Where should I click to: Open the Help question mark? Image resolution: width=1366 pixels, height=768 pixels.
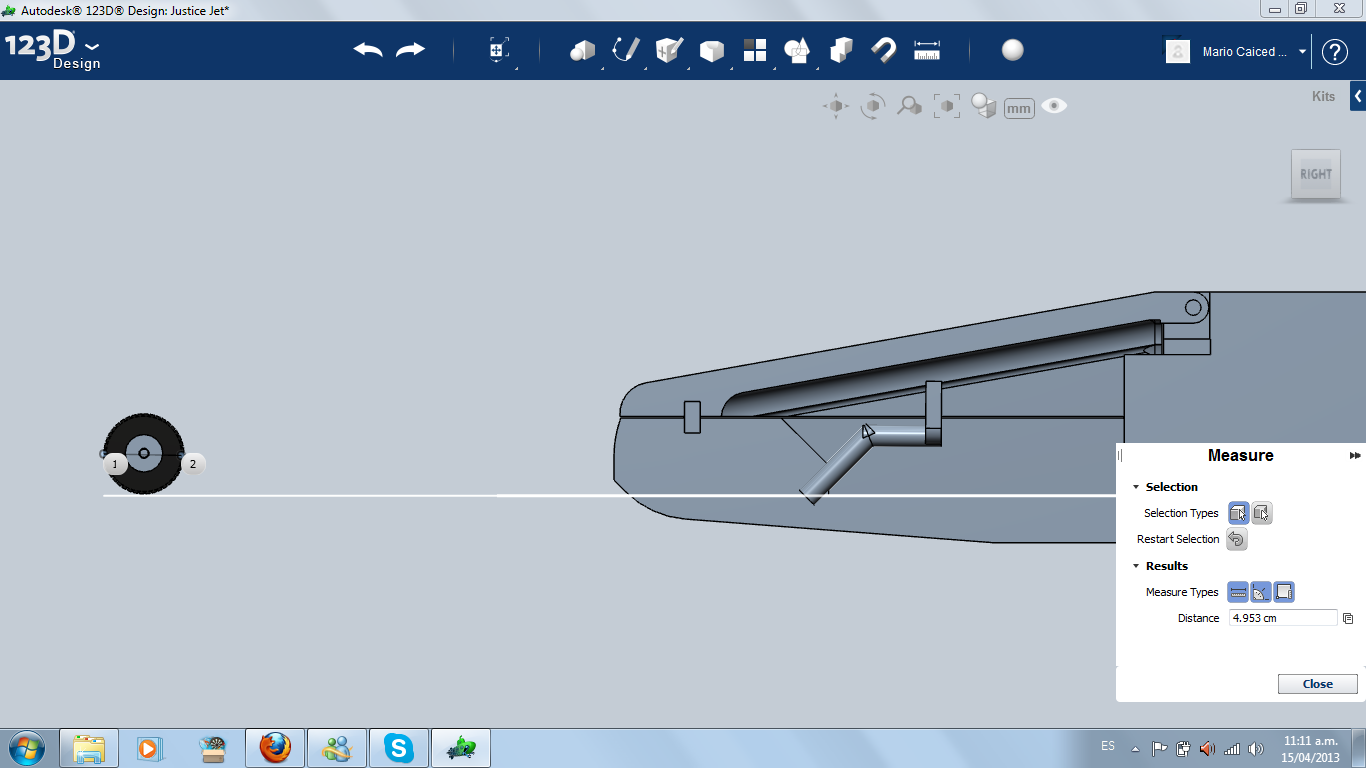1335,52
